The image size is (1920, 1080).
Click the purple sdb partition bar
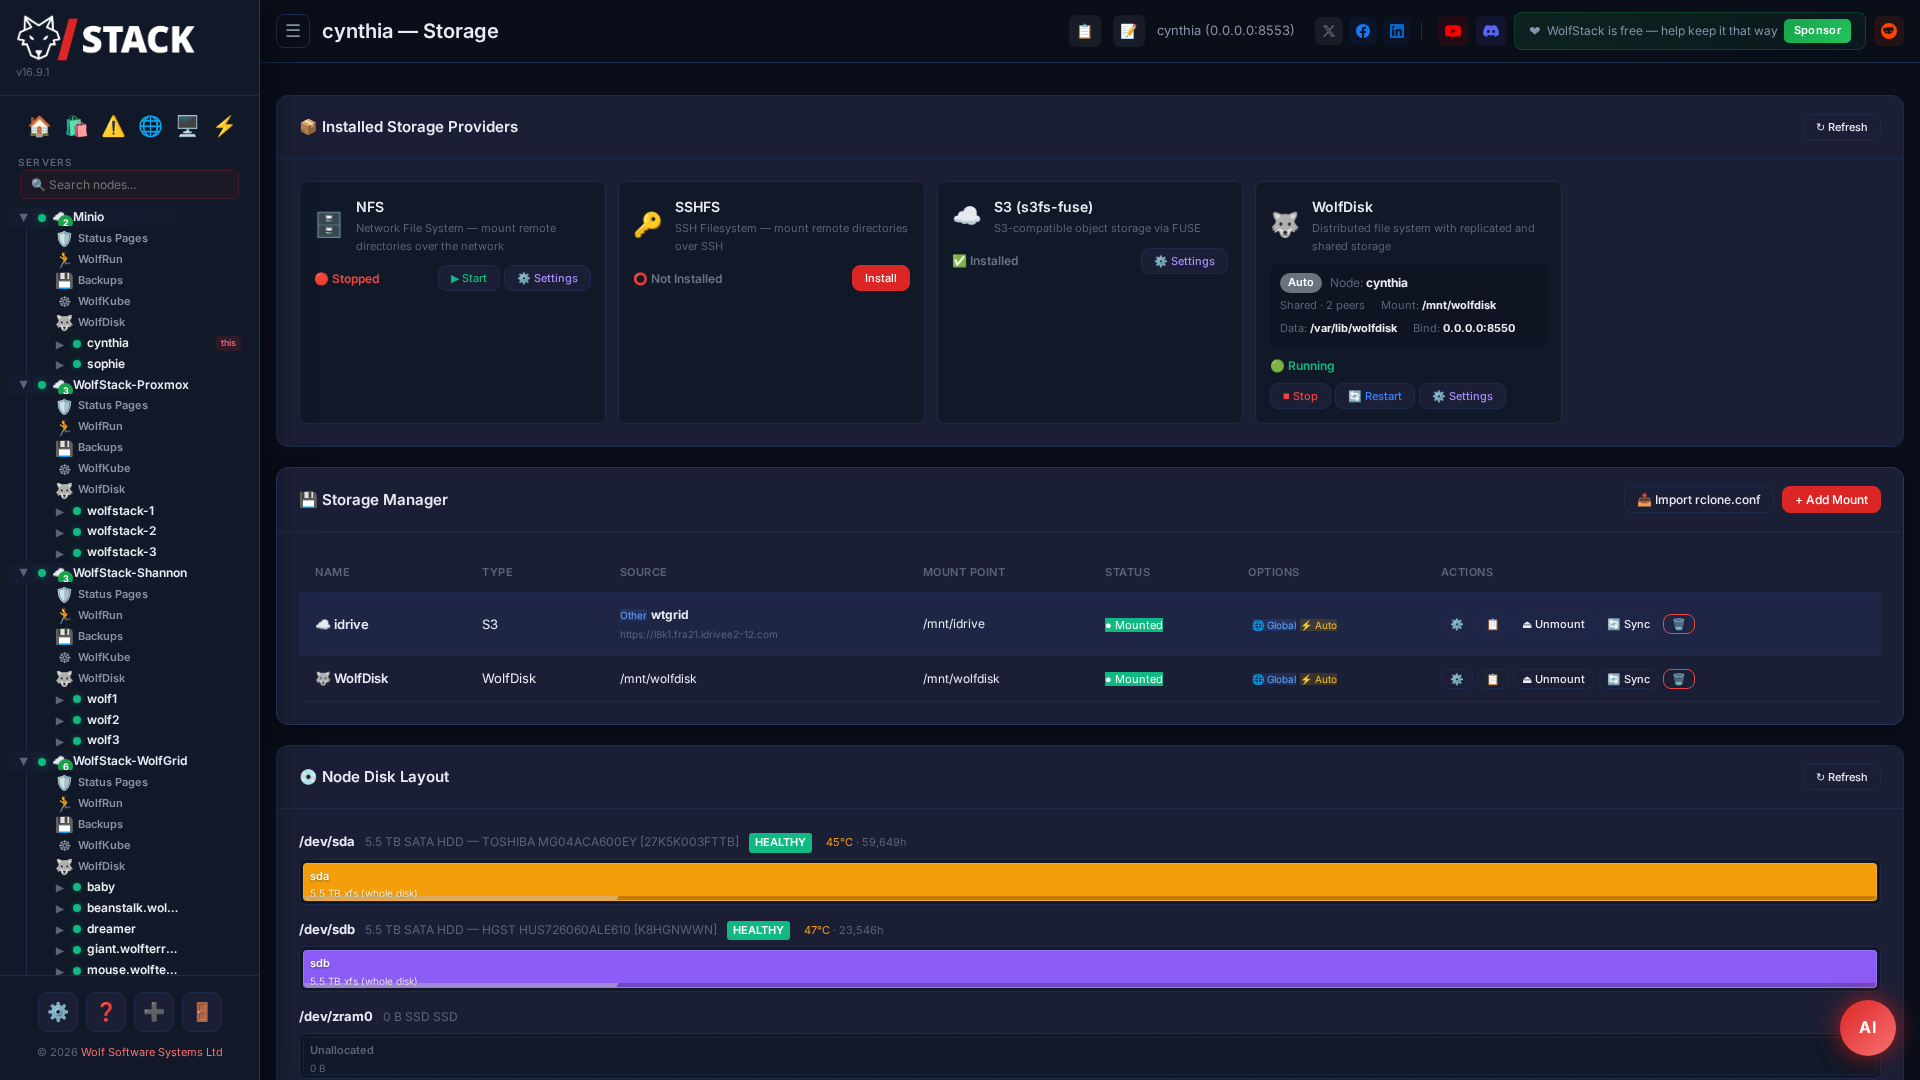point(1090,969)
